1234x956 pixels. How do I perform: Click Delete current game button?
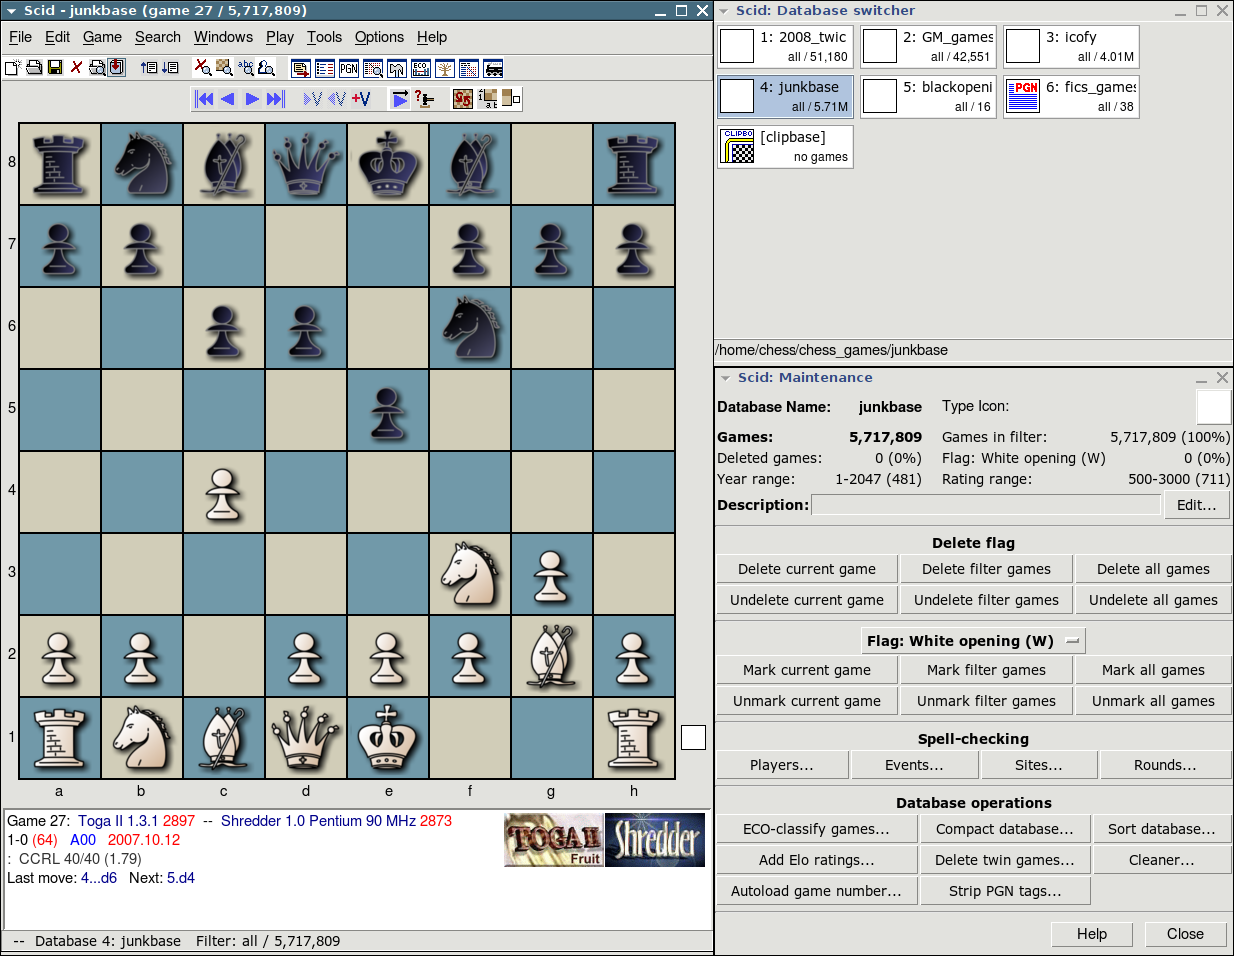[x=807, y=569]
